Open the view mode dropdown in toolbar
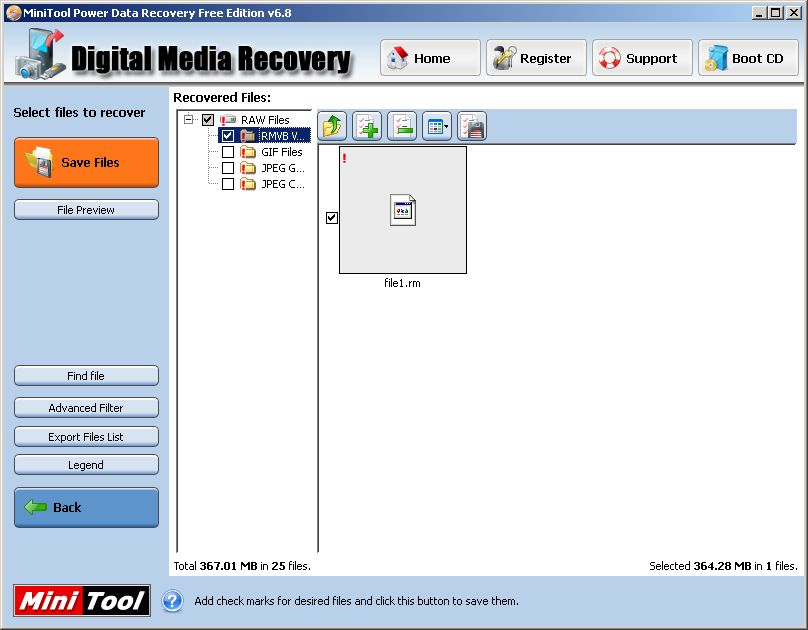Screen dimensions: 808x630 pyautogui.click(x=437, y=126)
